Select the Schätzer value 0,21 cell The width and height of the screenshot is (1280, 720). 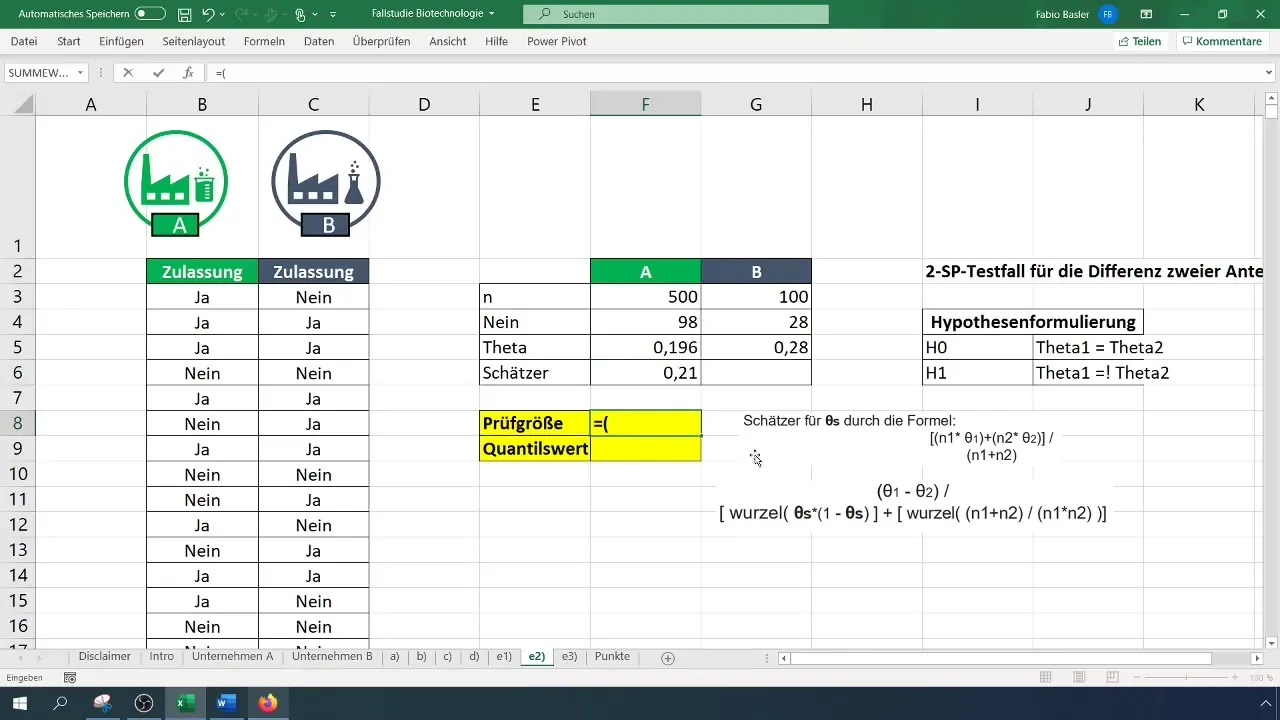(645, 373)
